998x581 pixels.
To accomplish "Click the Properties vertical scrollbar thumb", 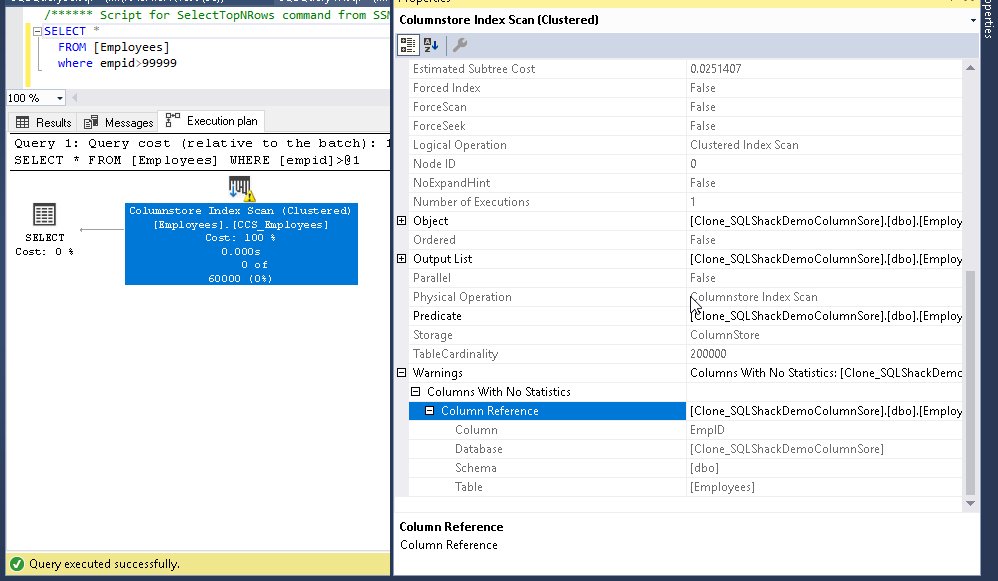I will 970,382.
